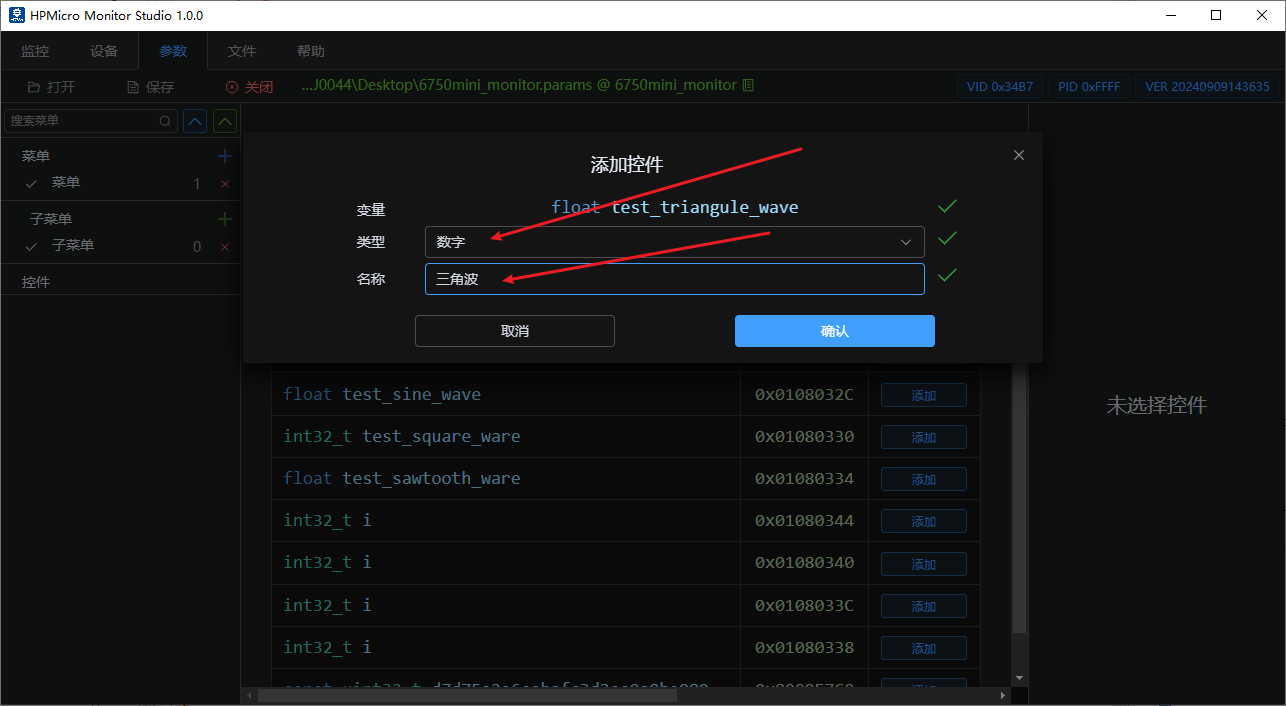Click the scrollbar down arrow in variable list
The image size is (1286, 706).
tap(1020, 677)
